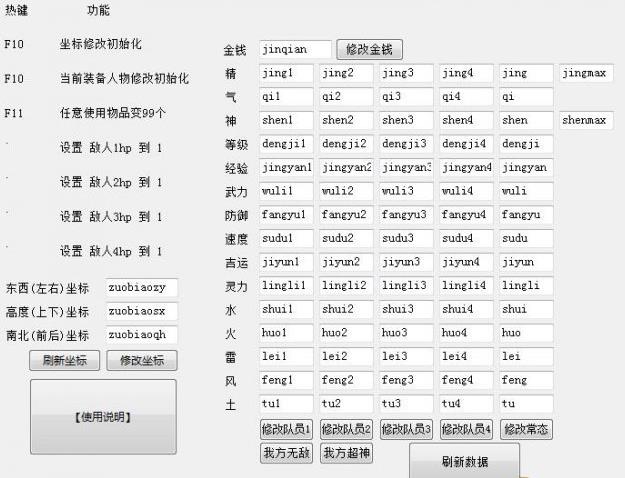Viewport: 625px width, 478px height.
Task: Click the 坐标修改初始化 hotkey description
Action: (100, 44)
